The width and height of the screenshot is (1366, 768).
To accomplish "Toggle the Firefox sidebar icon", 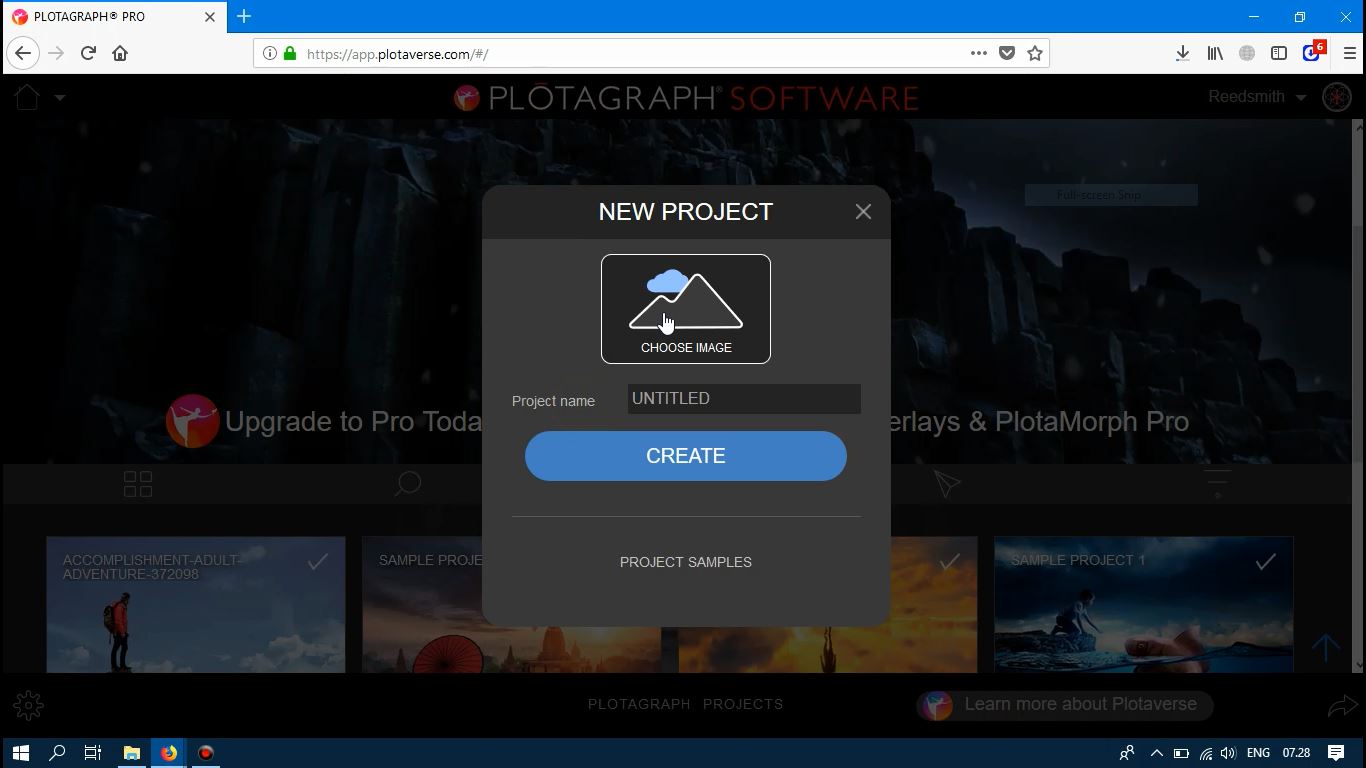I will (x=1279, y=54).
